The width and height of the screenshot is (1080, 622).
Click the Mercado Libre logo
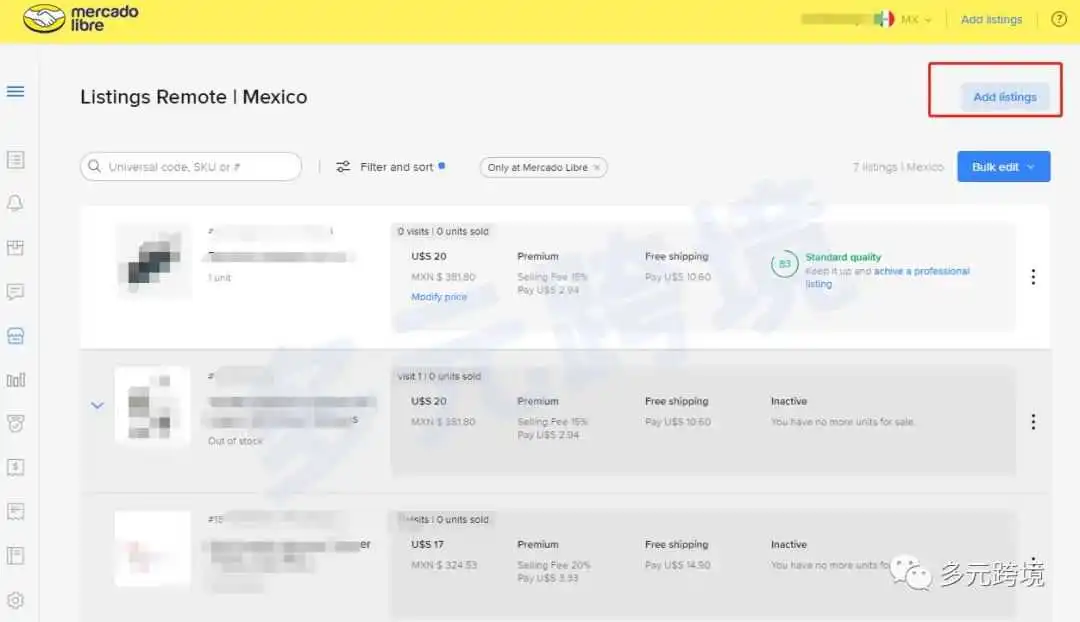81,19
